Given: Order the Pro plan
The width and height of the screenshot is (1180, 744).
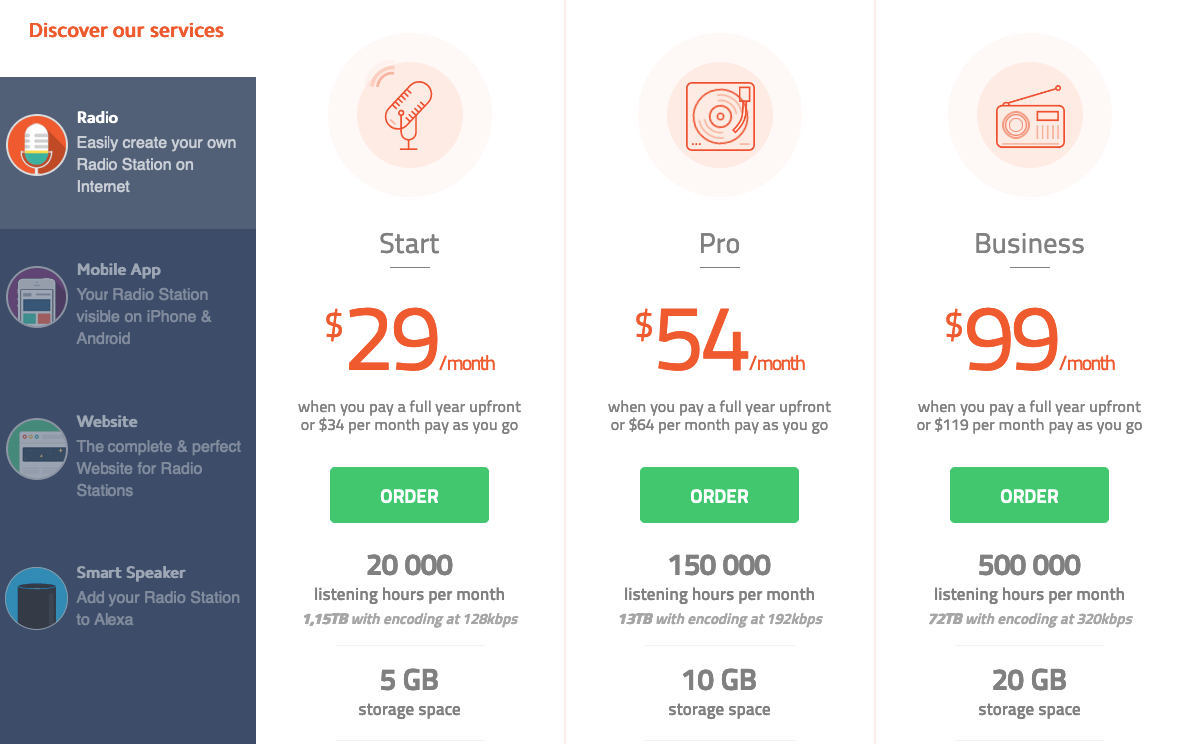Looking at the screenshot, I should [719, 494].
